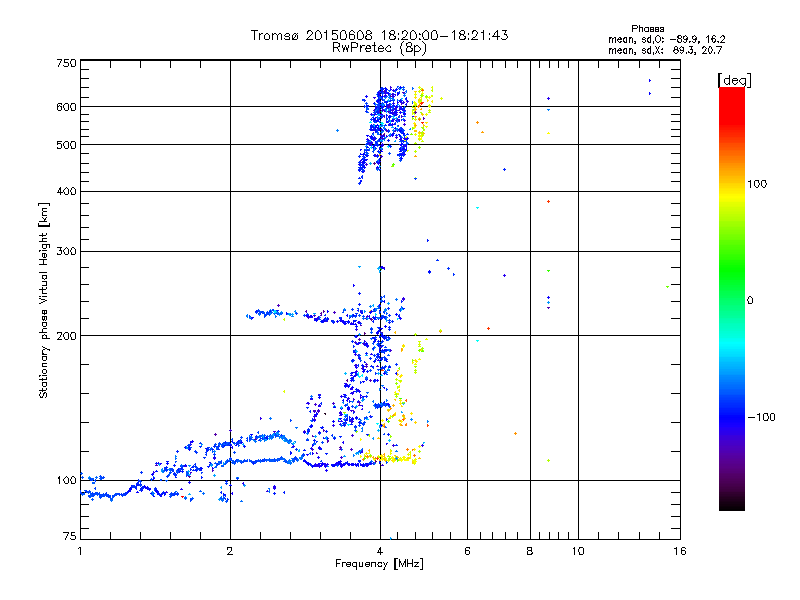
Task: Click y-axis tick label "75"
Action: tap(70, 536)
